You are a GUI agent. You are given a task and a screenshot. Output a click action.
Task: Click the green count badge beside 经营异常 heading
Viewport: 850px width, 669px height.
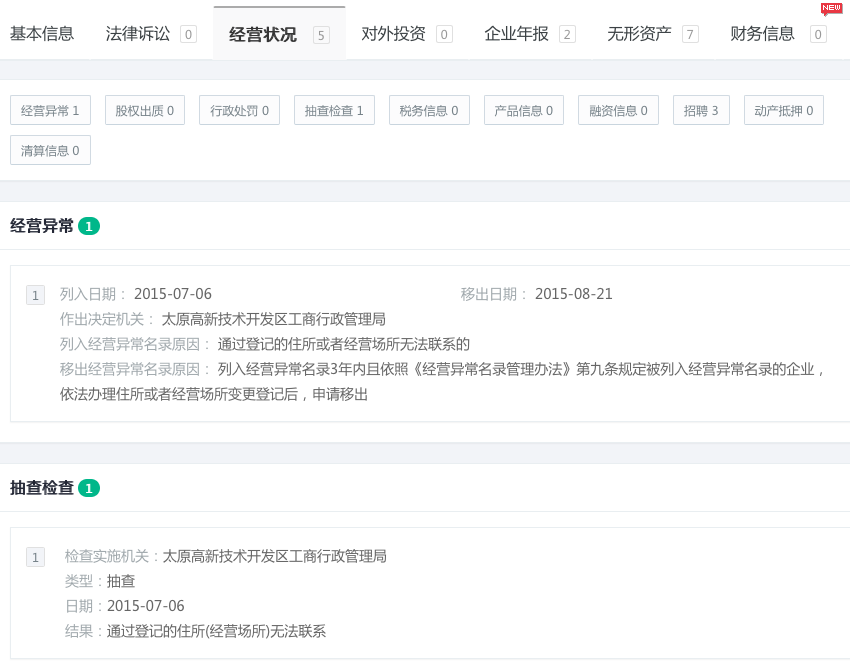pyautogui.click(x=89, y=227)
